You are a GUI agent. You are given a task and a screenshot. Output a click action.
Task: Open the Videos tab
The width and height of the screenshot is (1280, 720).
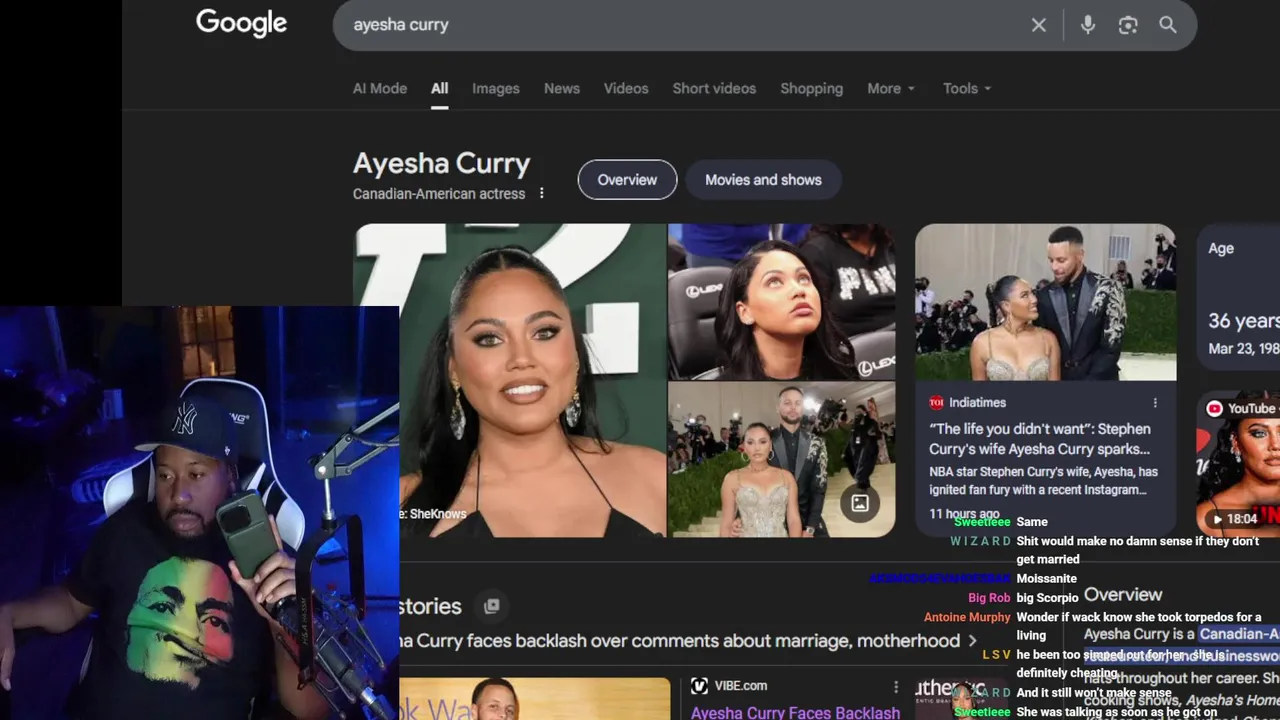(x=626, y=88)
